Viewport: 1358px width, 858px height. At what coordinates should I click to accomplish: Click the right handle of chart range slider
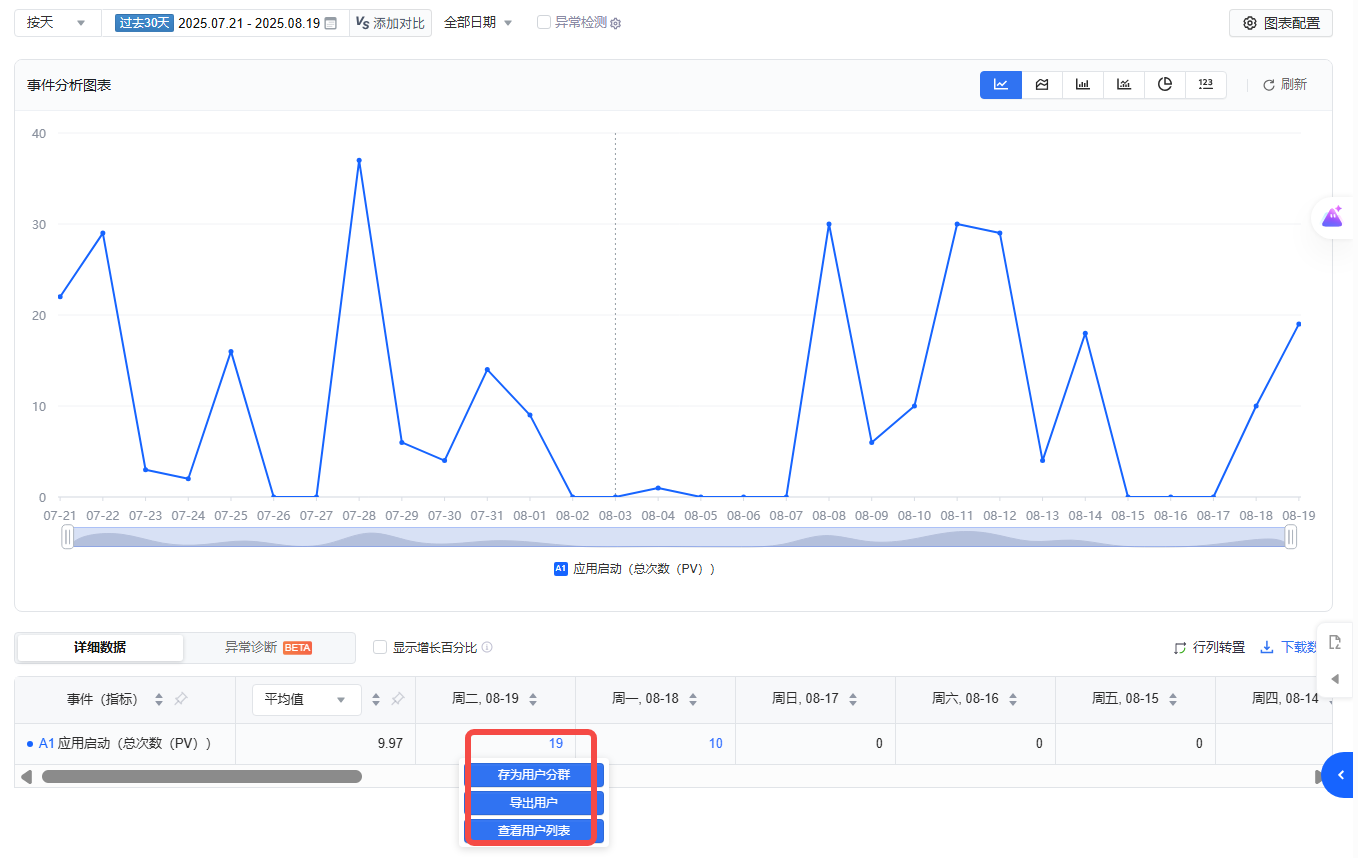1291,537
